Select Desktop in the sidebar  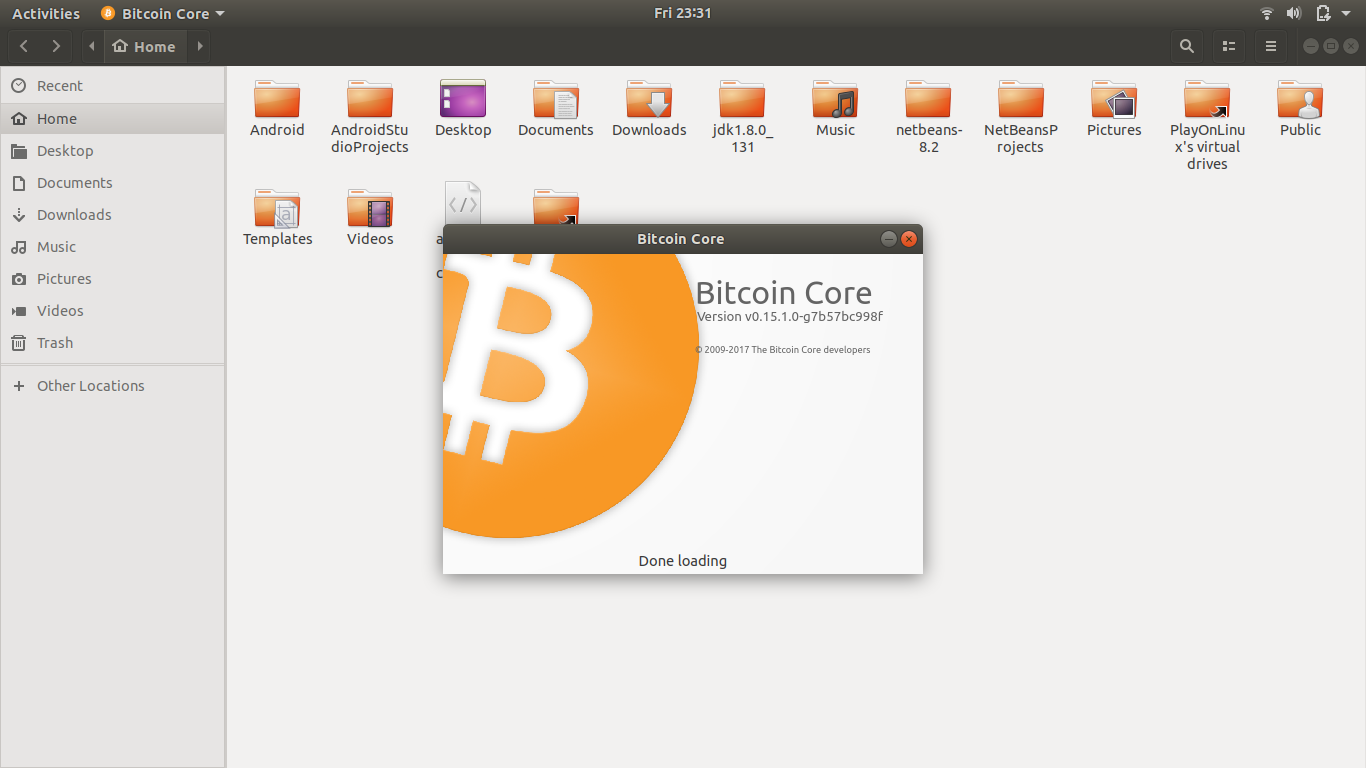click(x=113, y=150)
